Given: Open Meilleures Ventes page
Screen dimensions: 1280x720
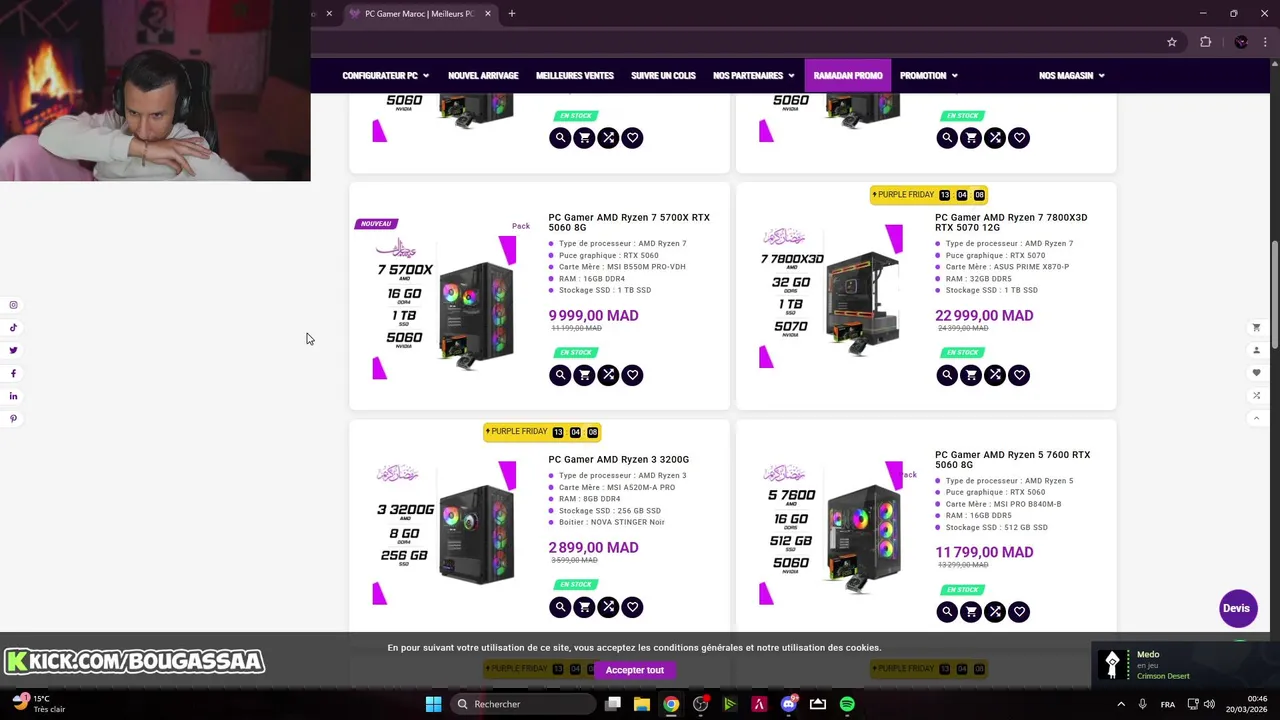Looking at the screenshot, I should [575, 76].
